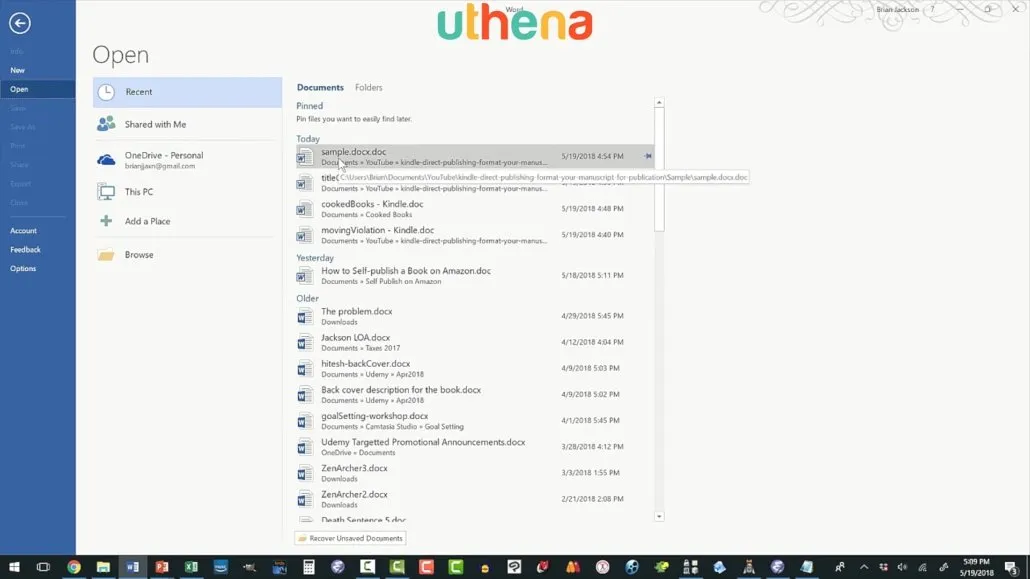
Task: Switch to Excel in taskbar
Action: point(191,567)
